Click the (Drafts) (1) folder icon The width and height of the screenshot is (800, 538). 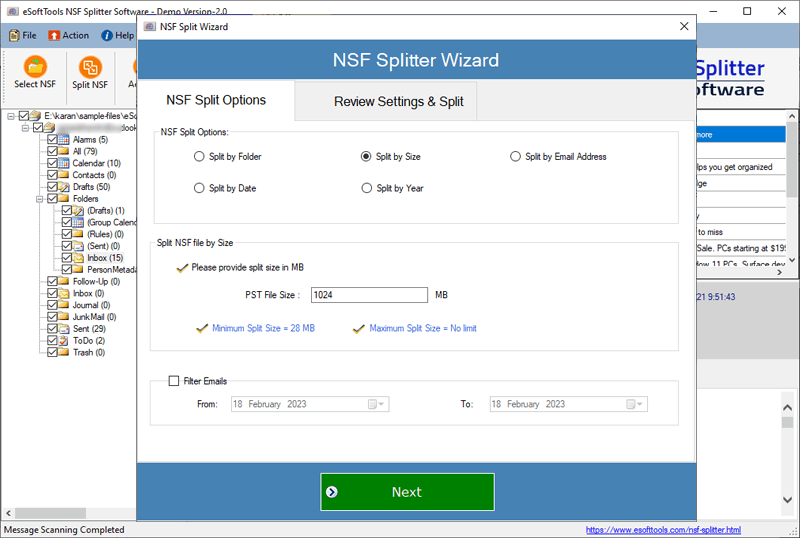point(78,210)
